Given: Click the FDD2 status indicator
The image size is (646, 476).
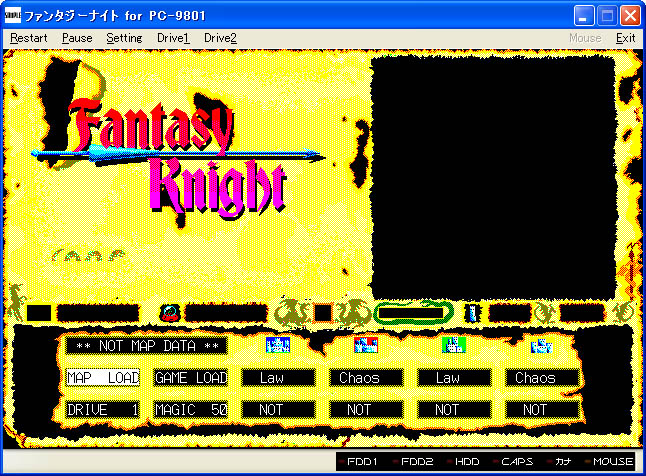Looking at the screenshot, I should pos(414,462).
